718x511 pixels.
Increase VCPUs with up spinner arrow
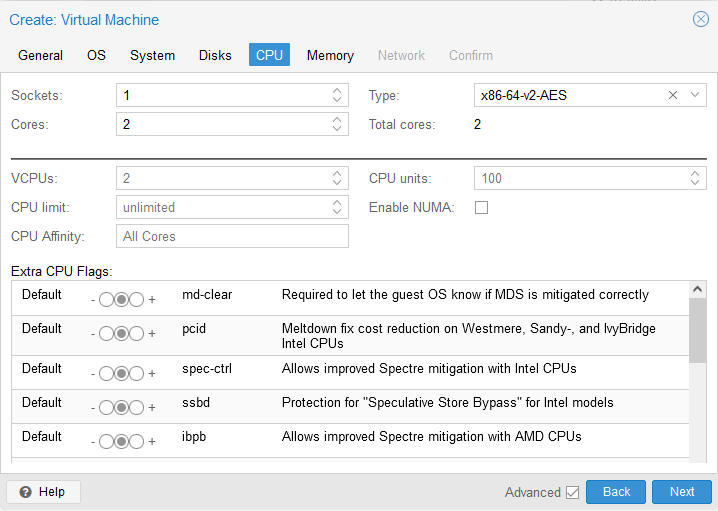(337, 174)
